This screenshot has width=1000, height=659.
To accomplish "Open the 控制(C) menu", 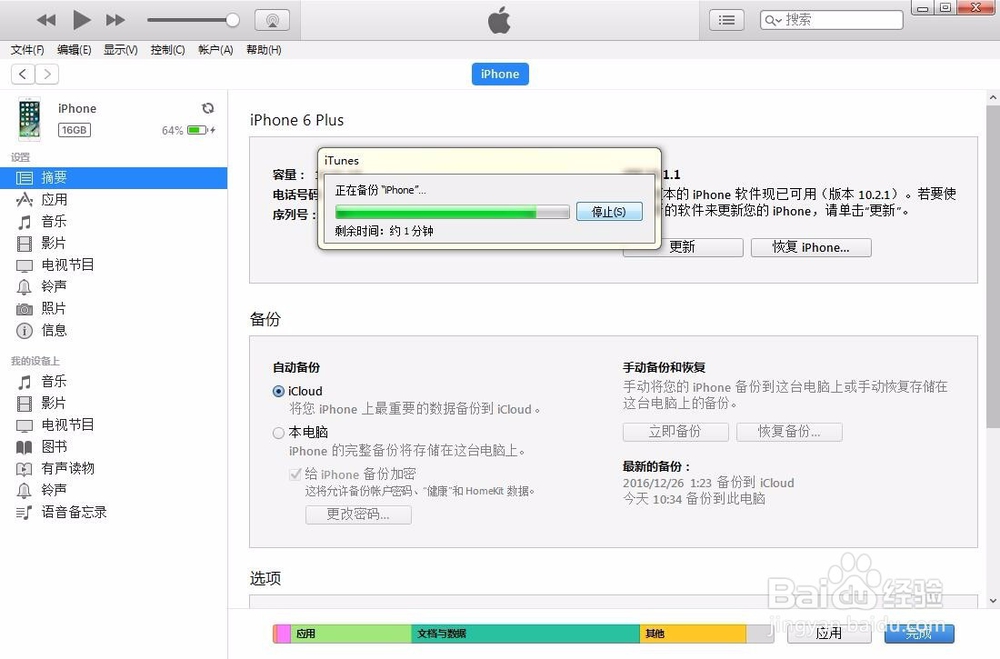I will [168, 50].
